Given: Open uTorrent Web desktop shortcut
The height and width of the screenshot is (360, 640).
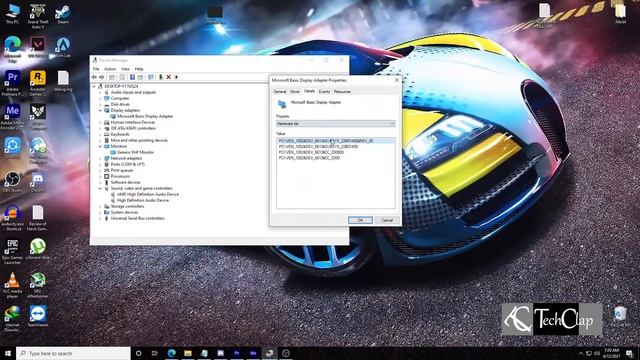Looking at the screenshot, I should (38, 249).
